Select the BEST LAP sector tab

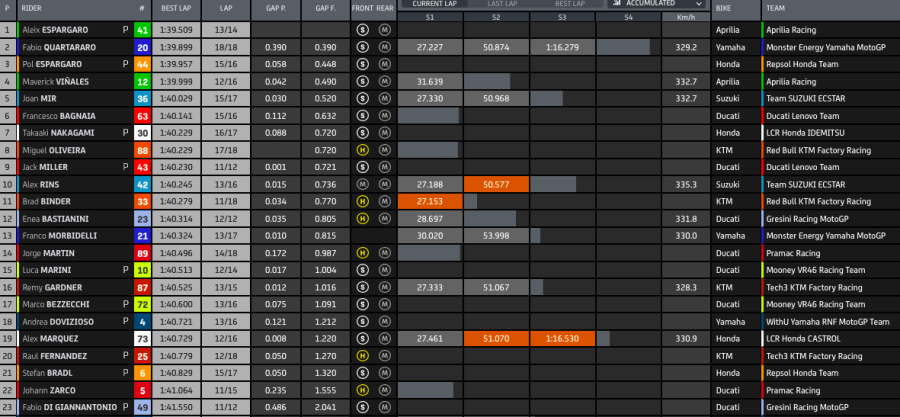pyautogui.click(x=567, y=4)
